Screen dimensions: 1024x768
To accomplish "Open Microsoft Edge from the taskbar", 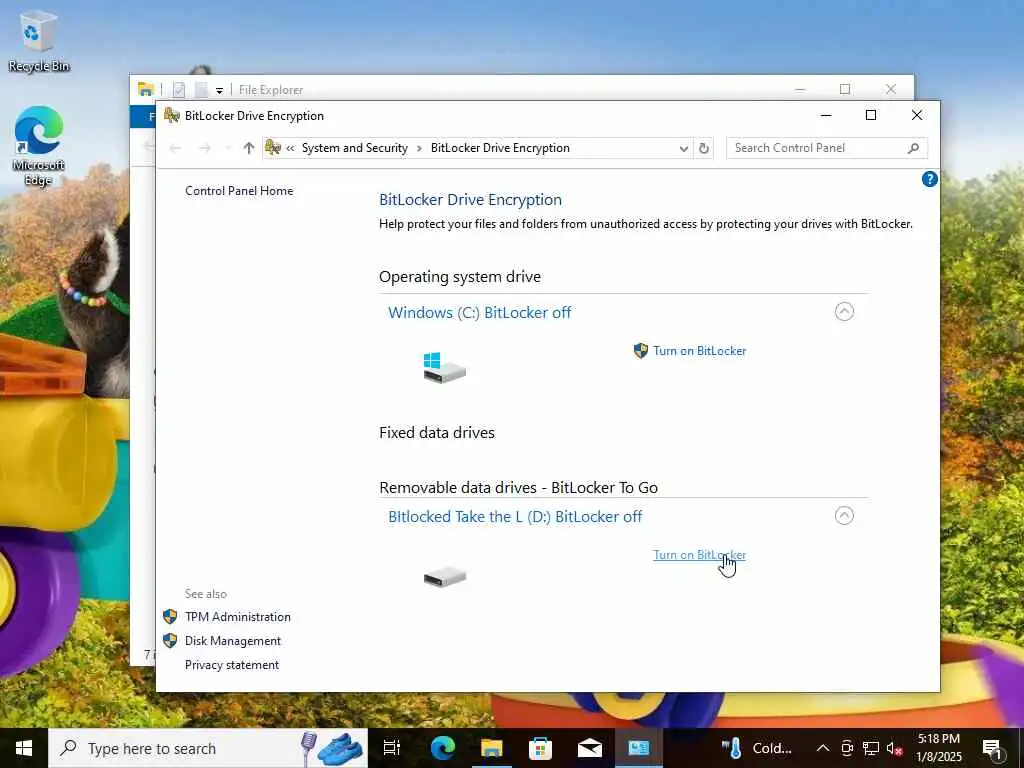I will 443,748.
